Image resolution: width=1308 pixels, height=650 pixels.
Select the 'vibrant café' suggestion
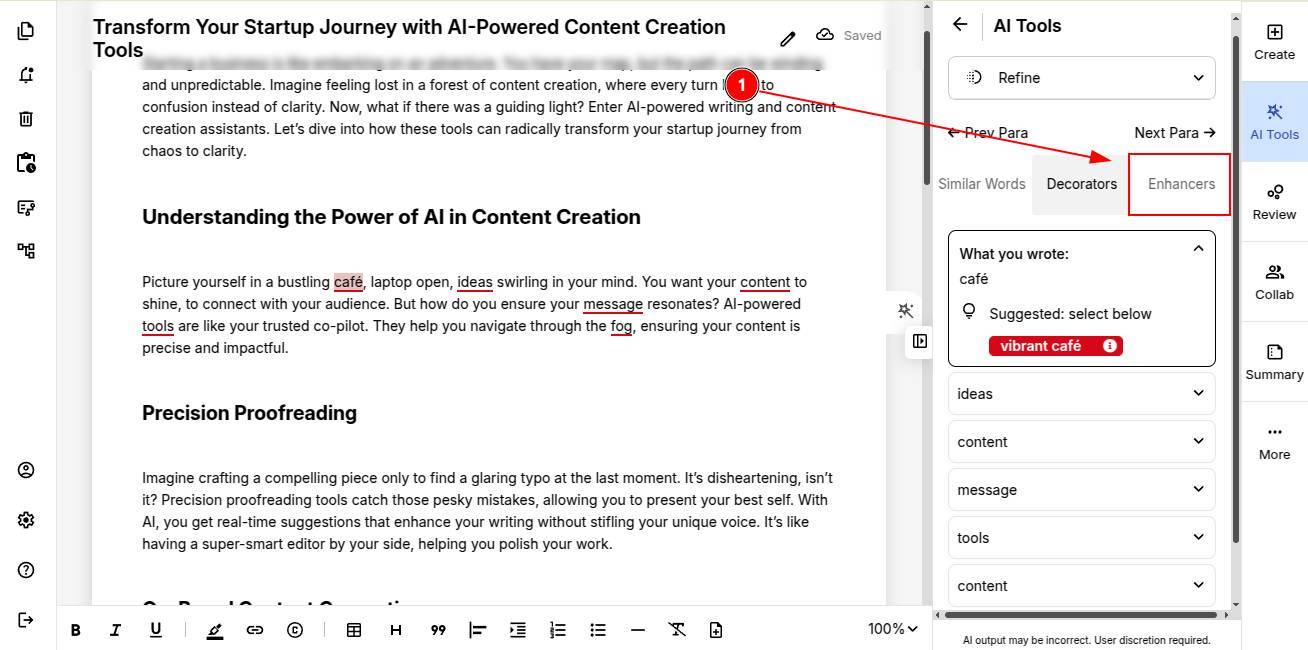tap(1041, 346)
